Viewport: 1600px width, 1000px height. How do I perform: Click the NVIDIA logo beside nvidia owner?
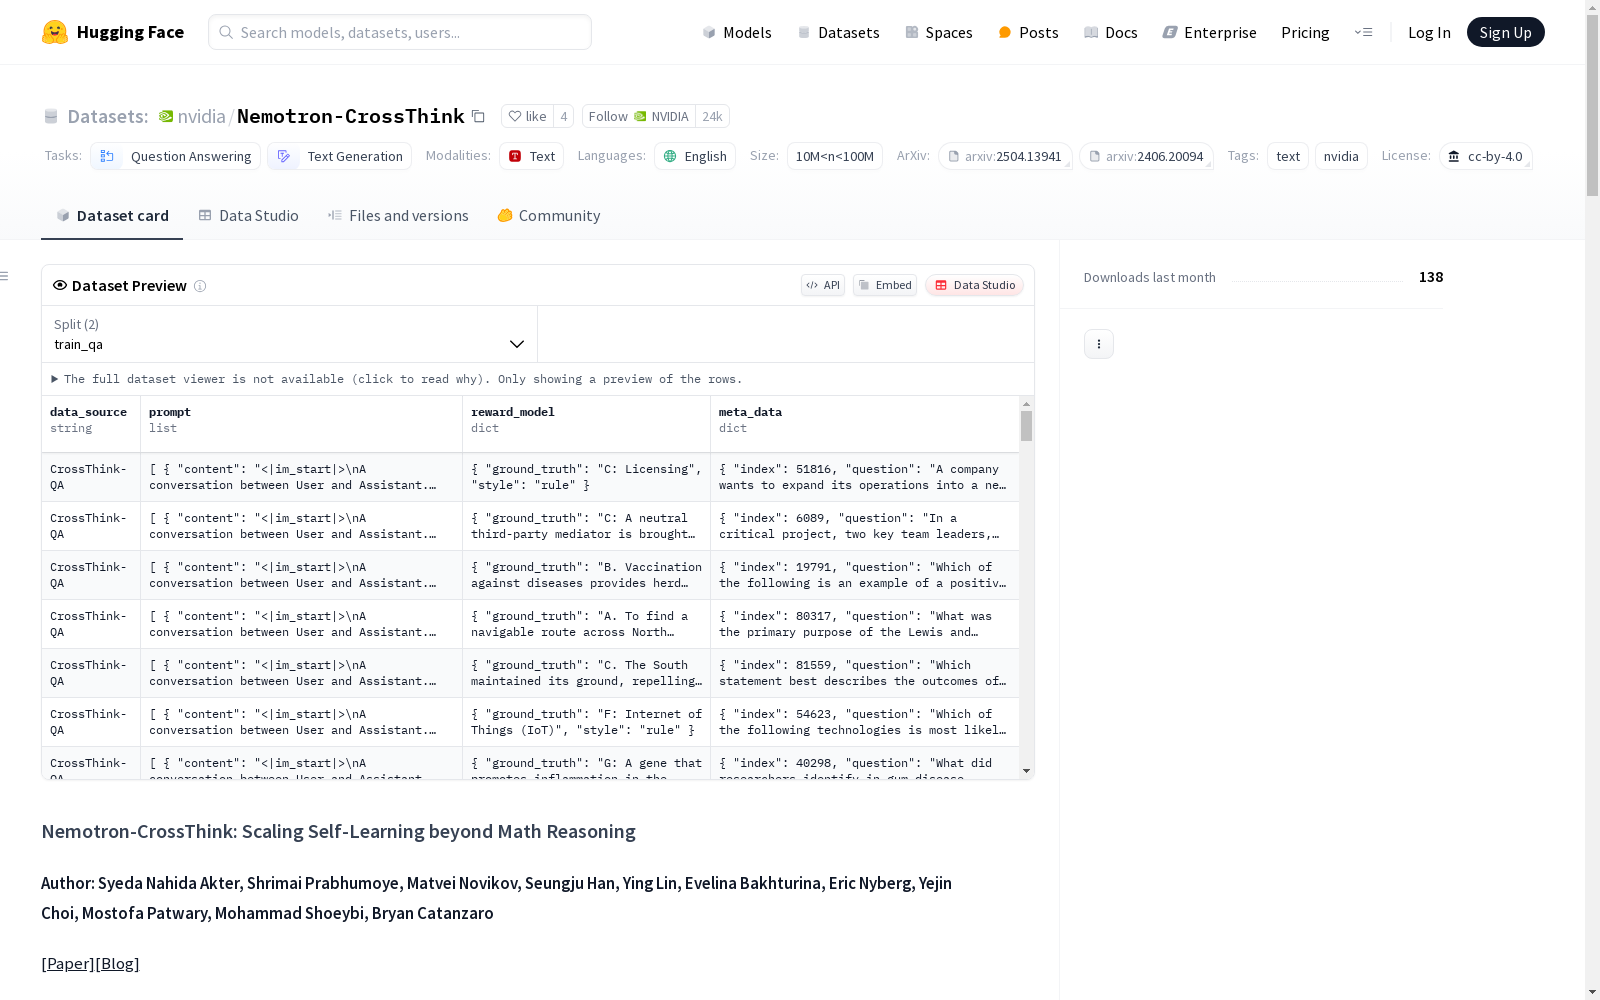point(166,116)
